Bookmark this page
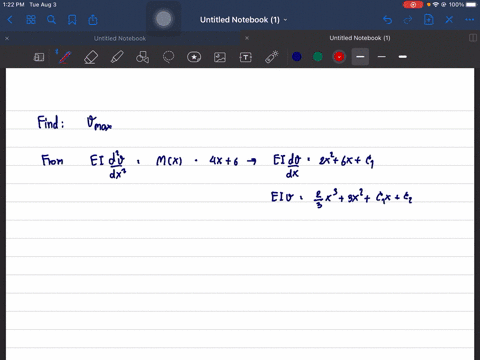This screenshot has height=360, width=480. pos(72,20)
